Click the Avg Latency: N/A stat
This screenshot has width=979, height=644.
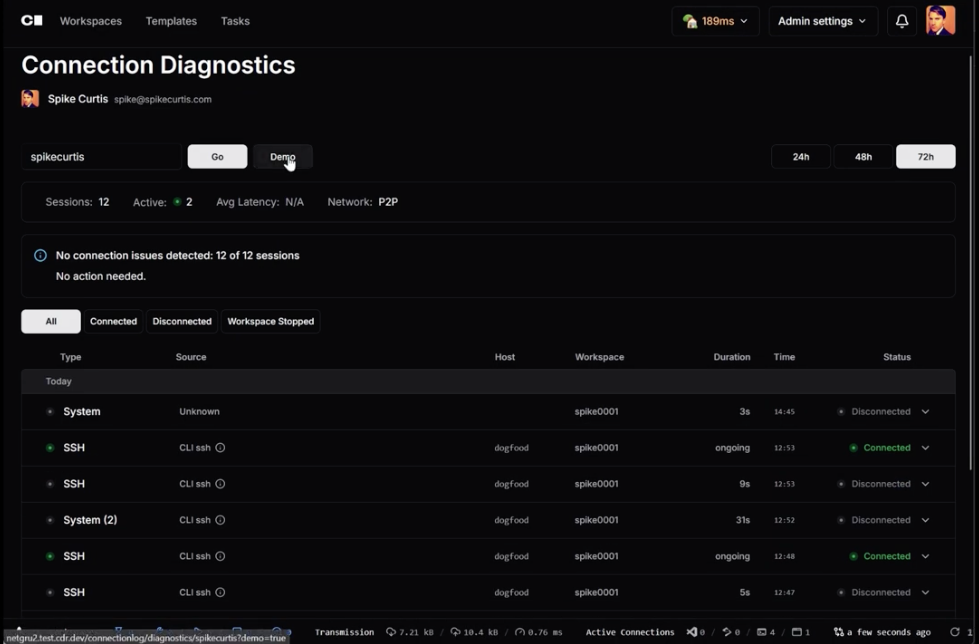coord(260,202)
